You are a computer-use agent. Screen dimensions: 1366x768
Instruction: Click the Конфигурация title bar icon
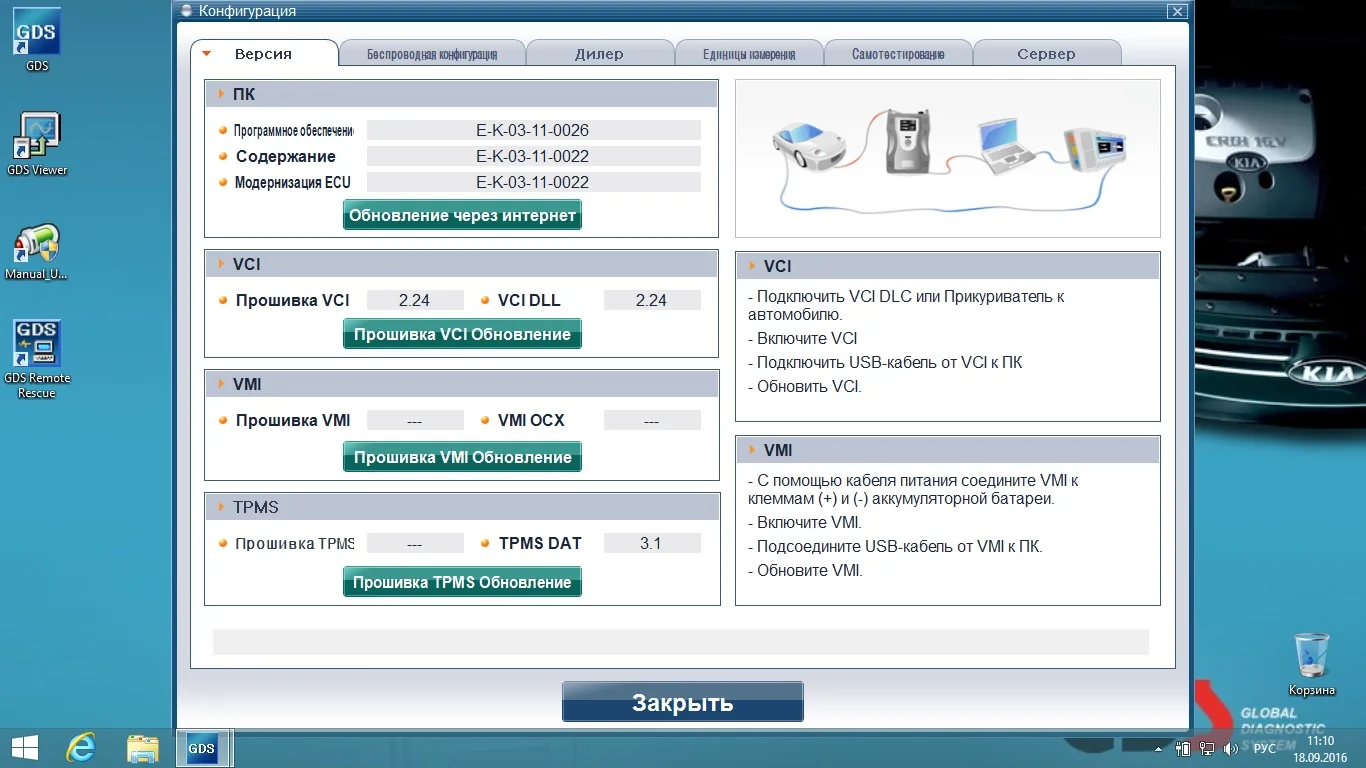[x=185, y=11]
